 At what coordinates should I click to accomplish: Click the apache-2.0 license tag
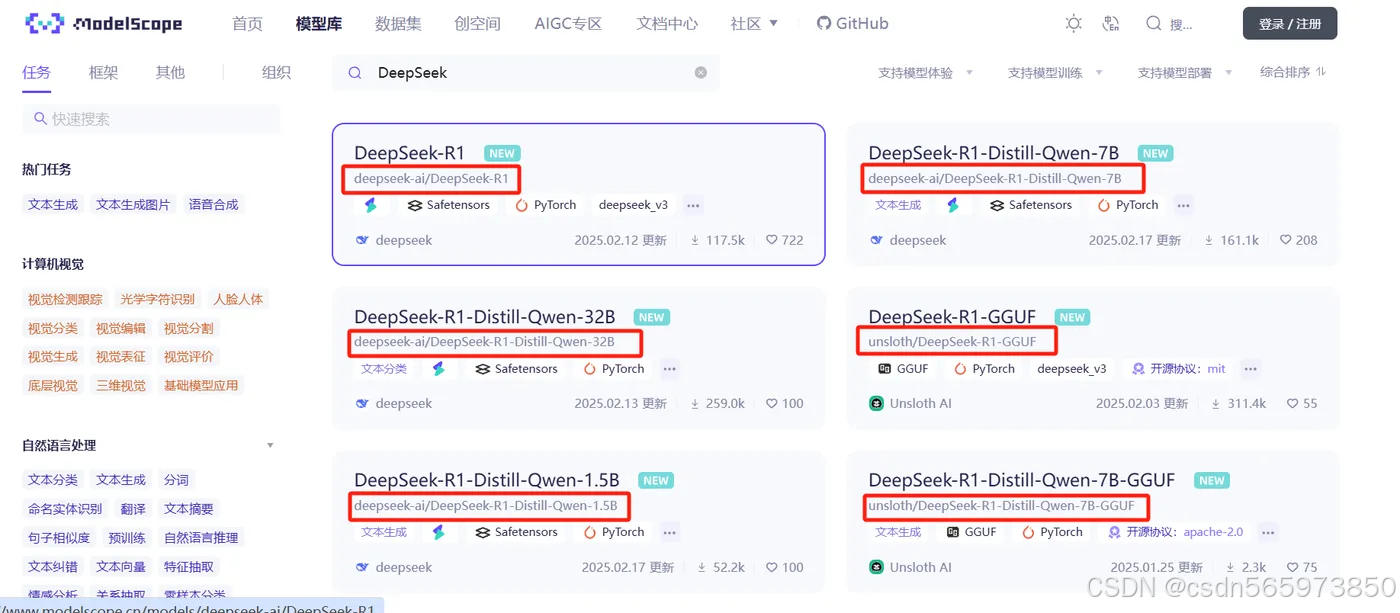1176,532
